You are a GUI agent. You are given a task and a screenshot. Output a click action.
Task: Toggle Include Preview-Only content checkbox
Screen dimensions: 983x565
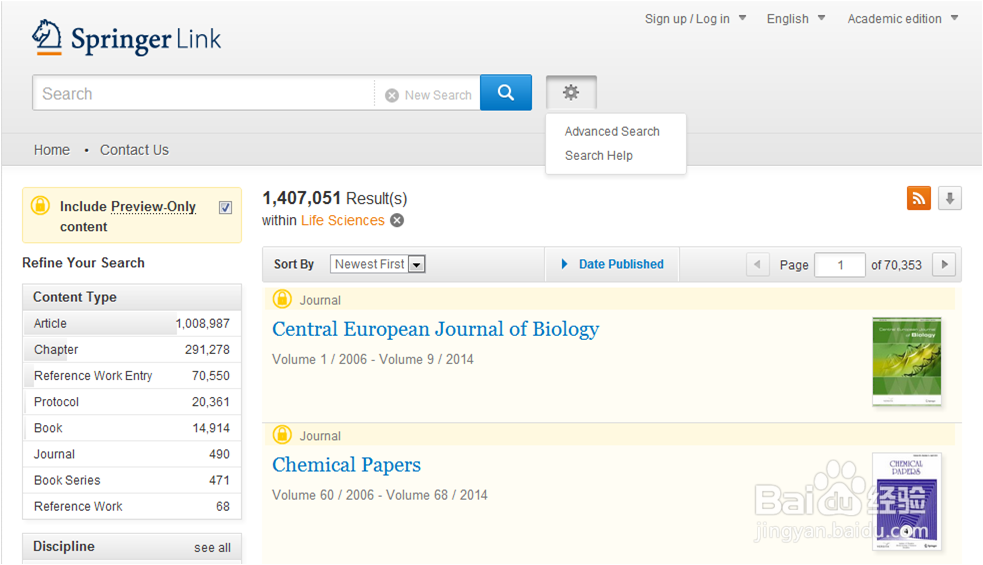tap(225, 208)
